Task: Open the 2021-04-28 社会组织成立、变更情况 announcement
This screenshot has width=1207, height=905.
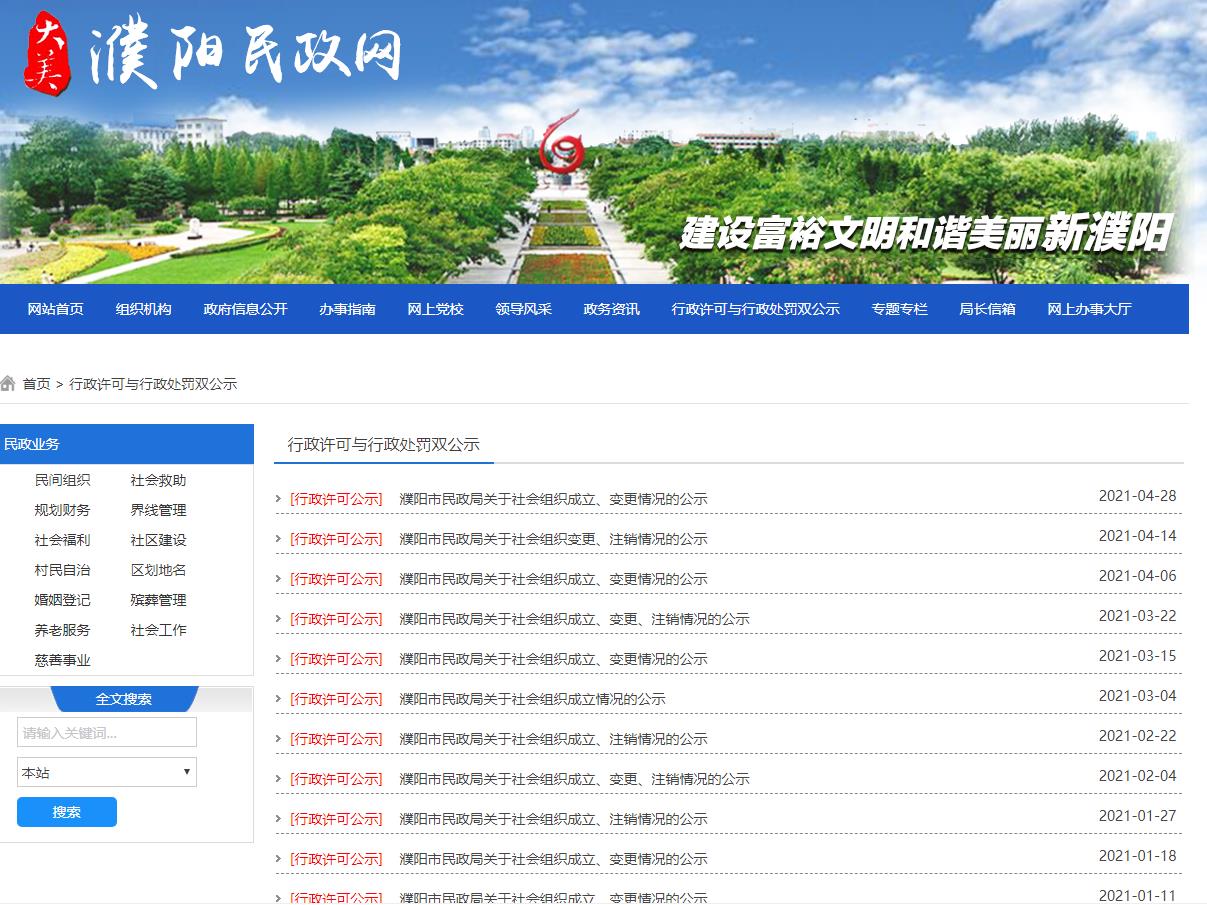Action: [x=551, y=498]
